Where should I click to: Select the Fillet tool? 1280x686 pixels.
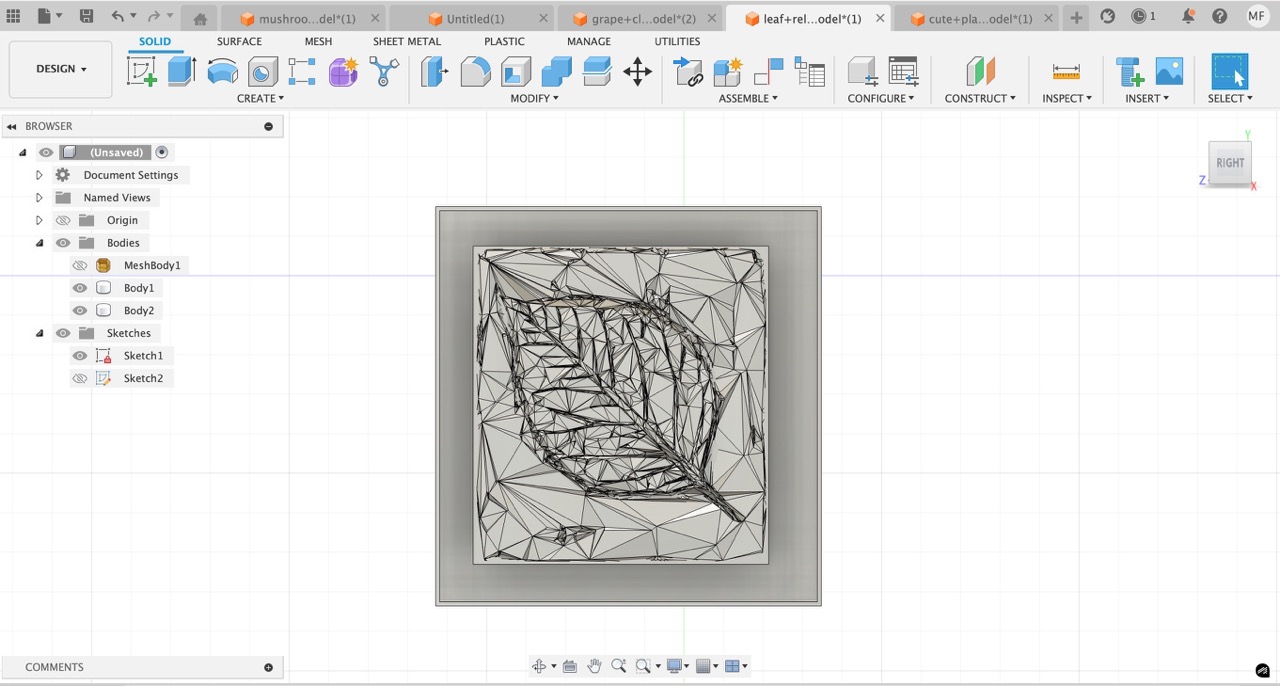(475, 71)
